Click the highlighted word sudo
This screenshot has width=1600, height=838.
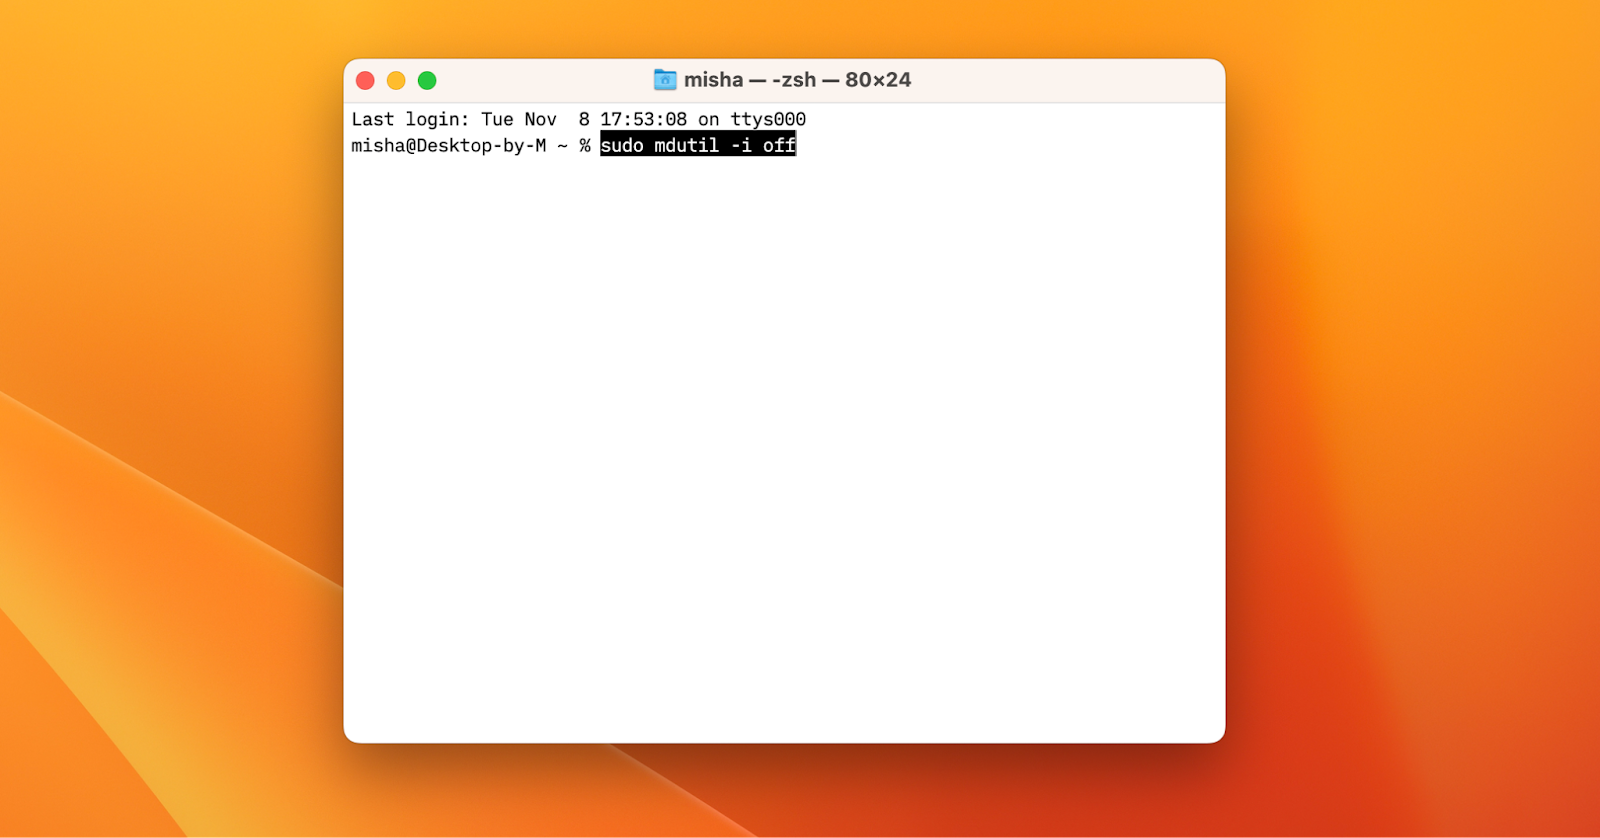point(622,146)
